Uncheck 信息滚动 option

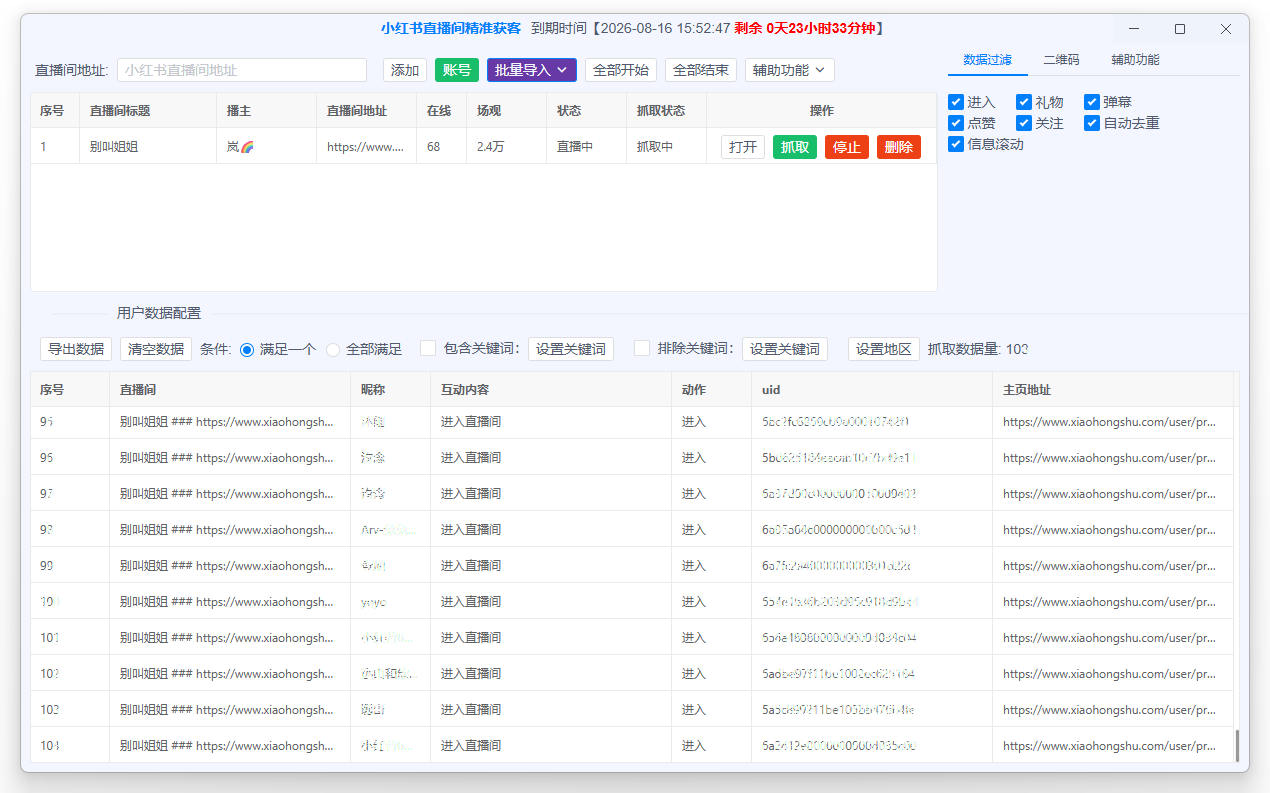pos(956,144)
